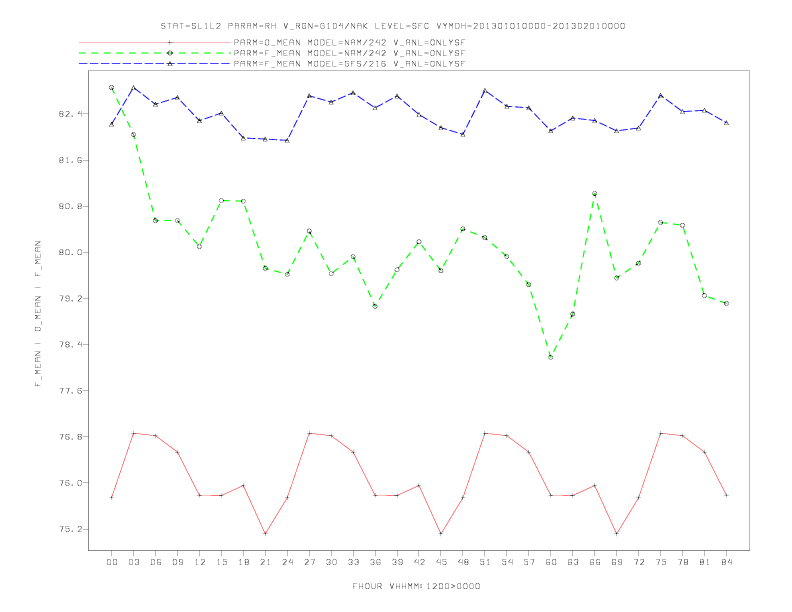
Task: Click the x-axis tick label 00
Action: pos(112,562)
